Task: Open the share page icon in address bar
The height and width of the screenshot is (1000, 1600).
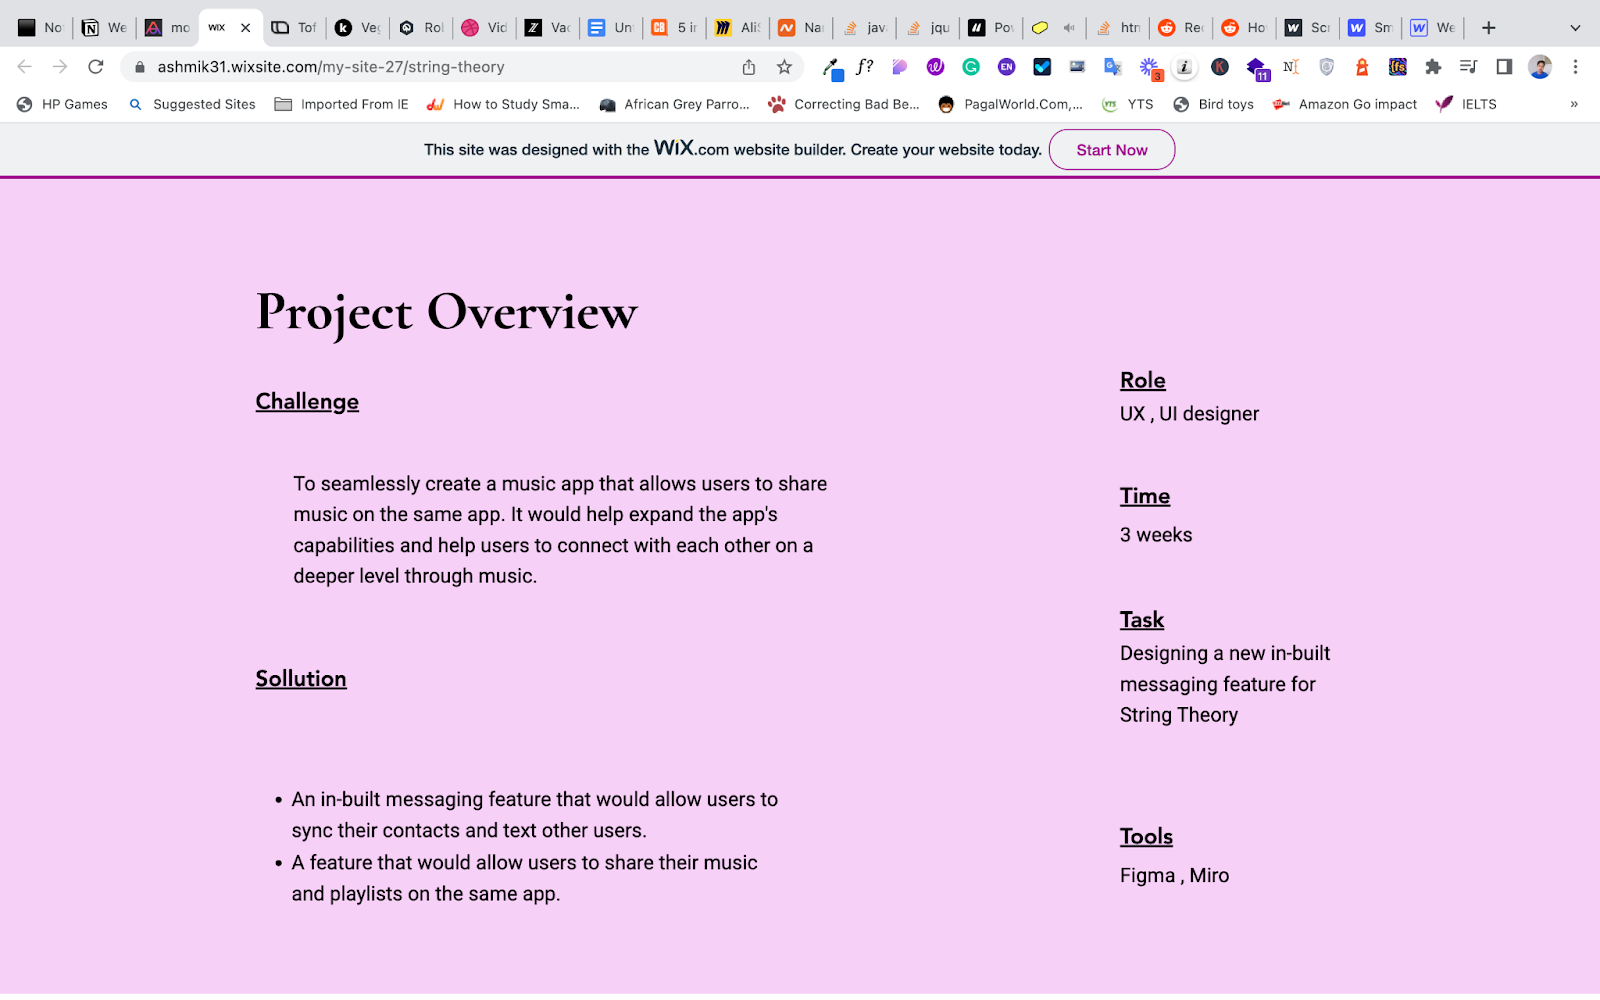Action: pos(749,67)
